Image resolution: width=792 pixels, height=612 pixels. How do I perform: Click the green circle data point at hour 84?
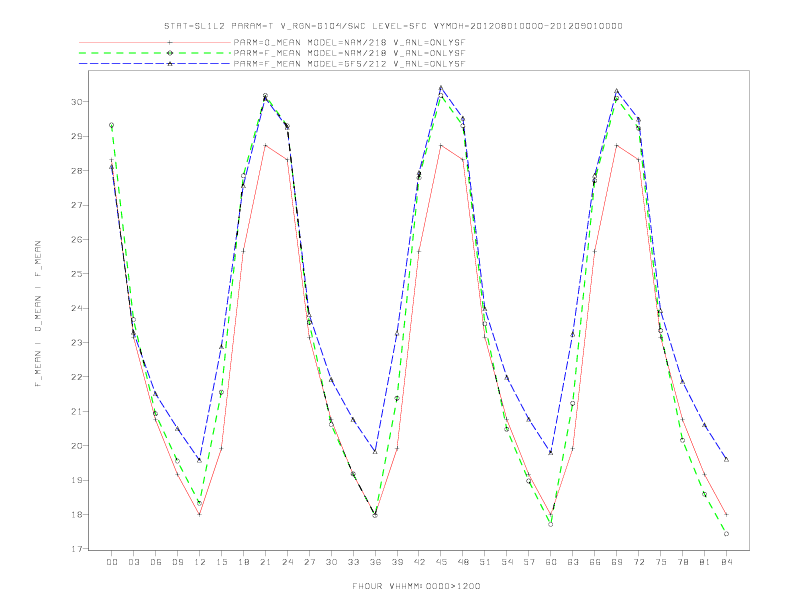coord(726,534)
